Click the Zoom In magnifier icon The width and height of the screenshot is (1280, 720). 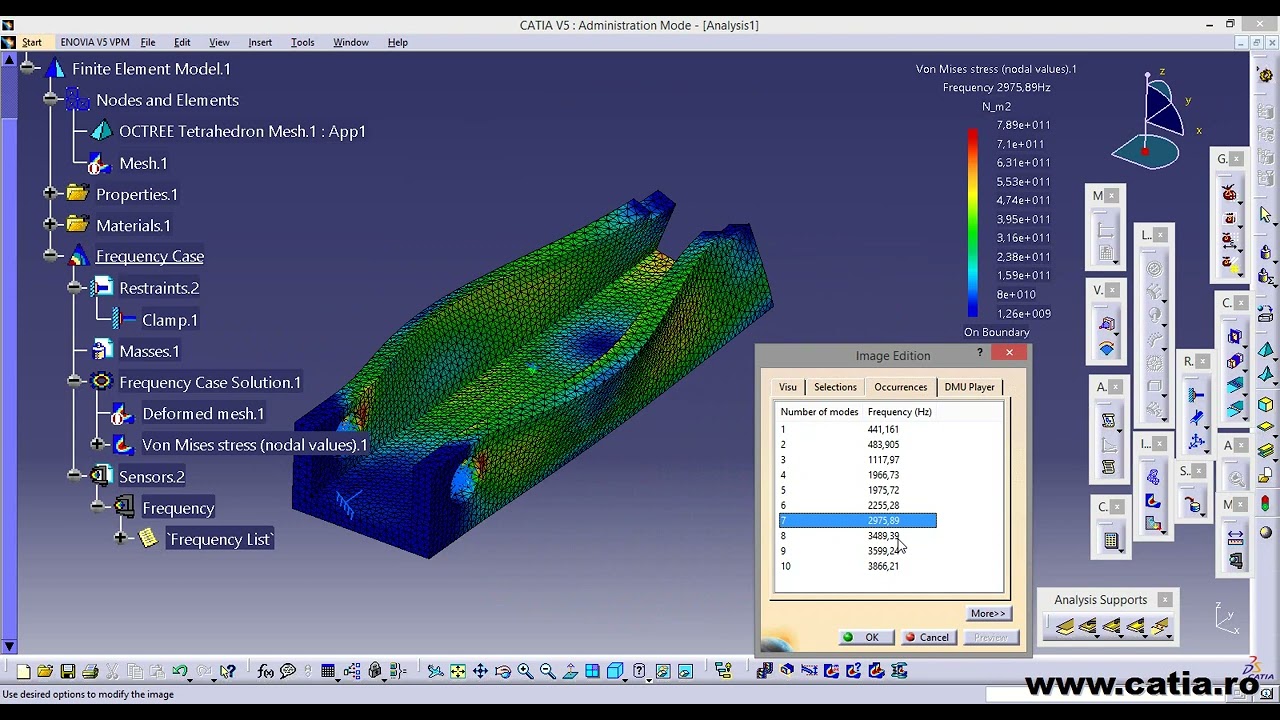pos(525,671)
